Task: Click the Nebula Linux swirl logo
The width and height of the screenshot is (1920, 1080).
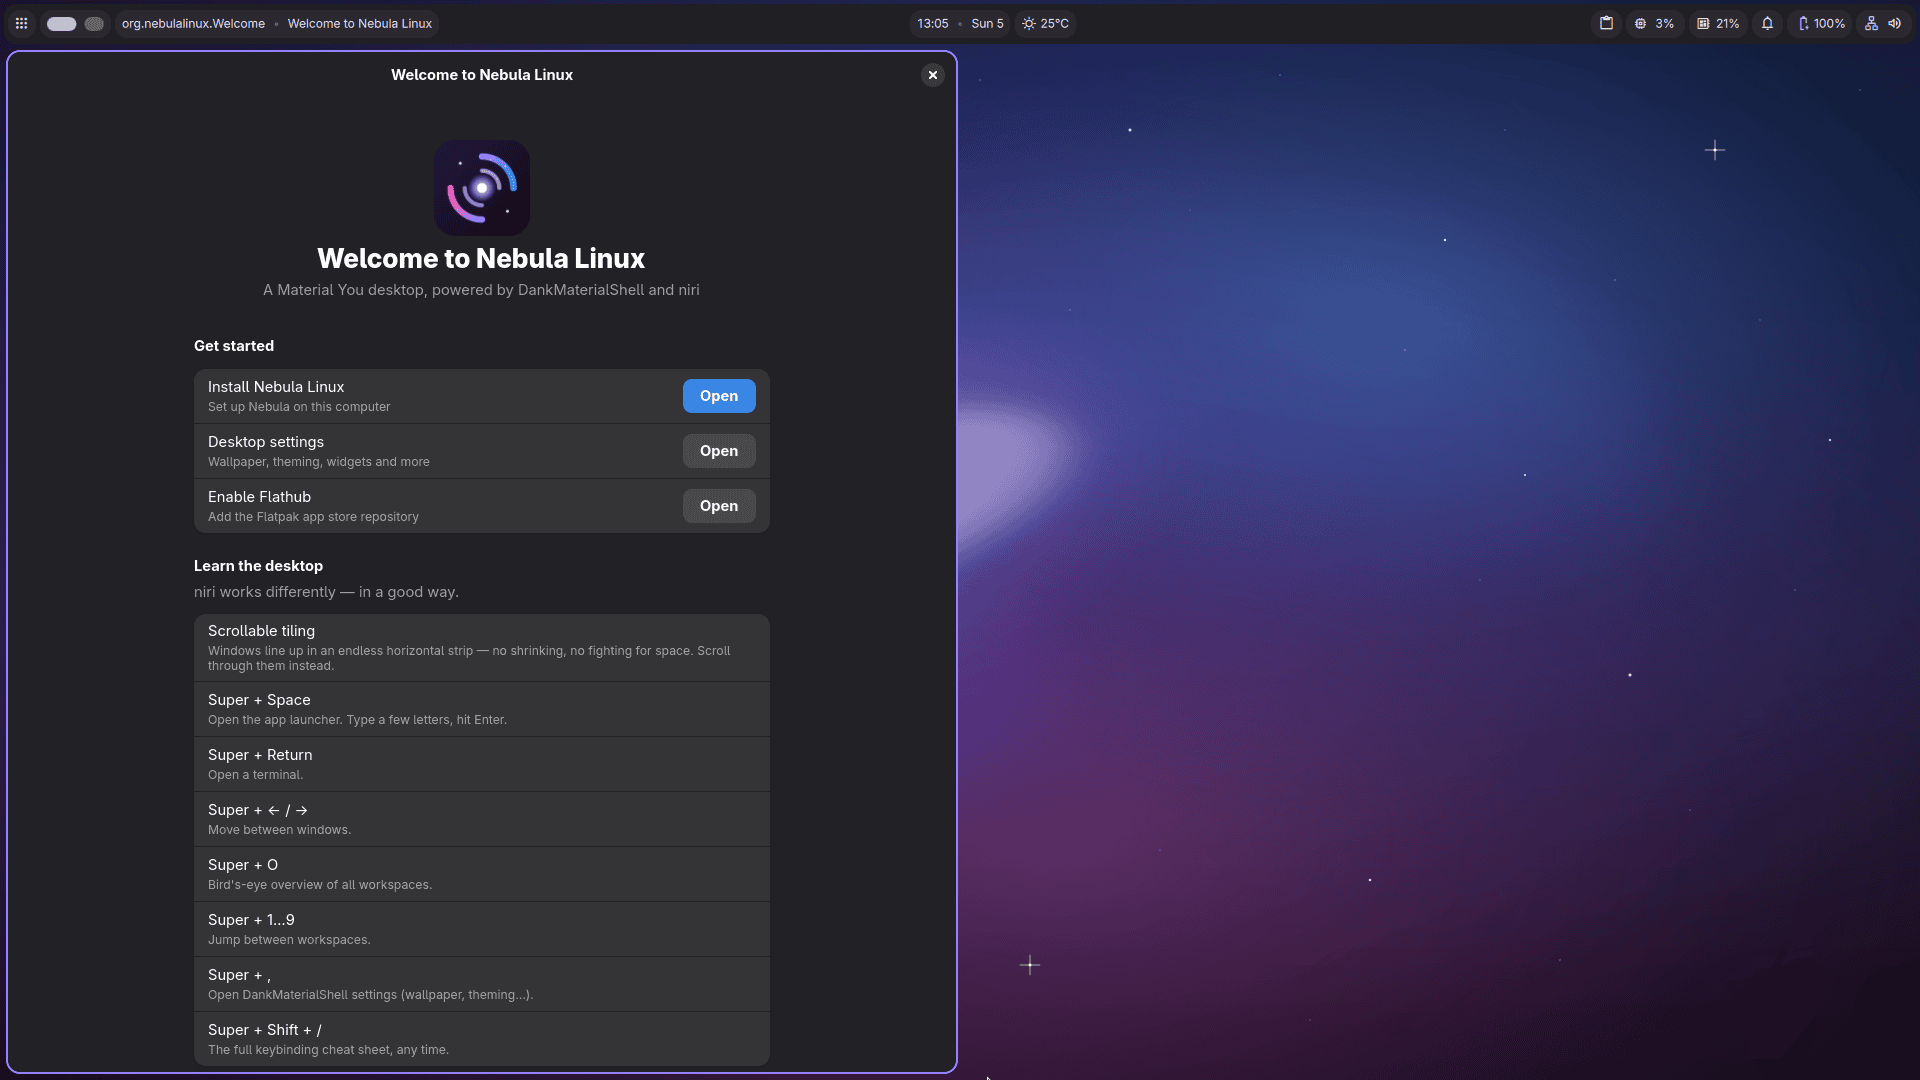Action: 482,188
